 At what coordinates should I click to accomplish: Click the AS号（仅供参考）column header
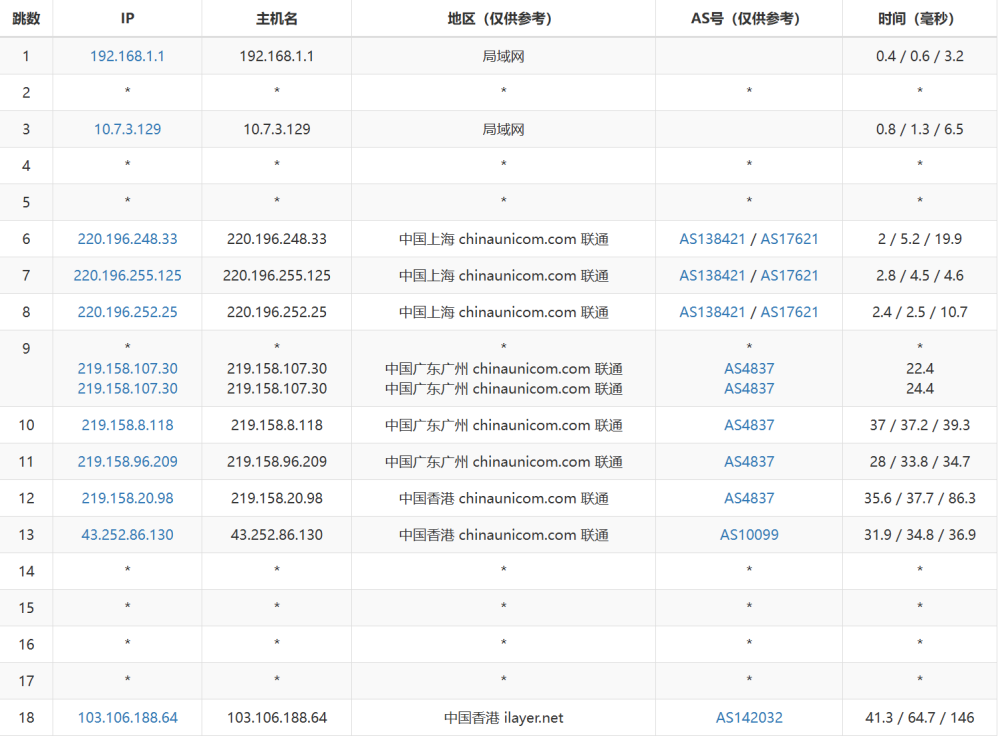[748, 17]
